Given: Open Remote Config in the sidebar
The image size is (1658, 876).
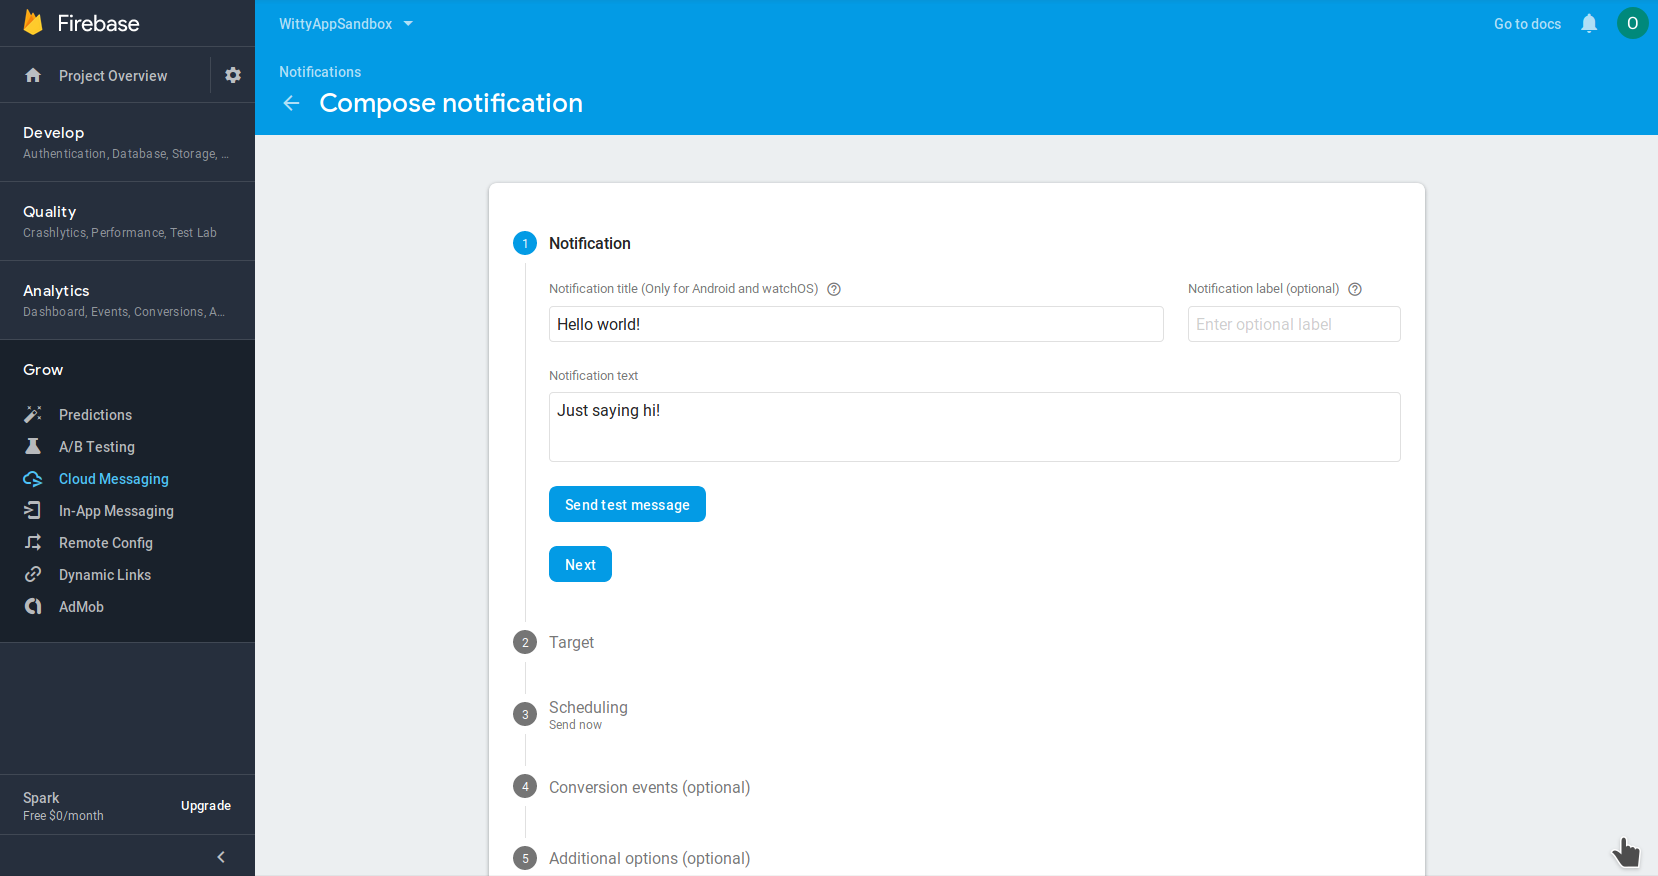Looking at the screenshot, I should coord(106,543).
